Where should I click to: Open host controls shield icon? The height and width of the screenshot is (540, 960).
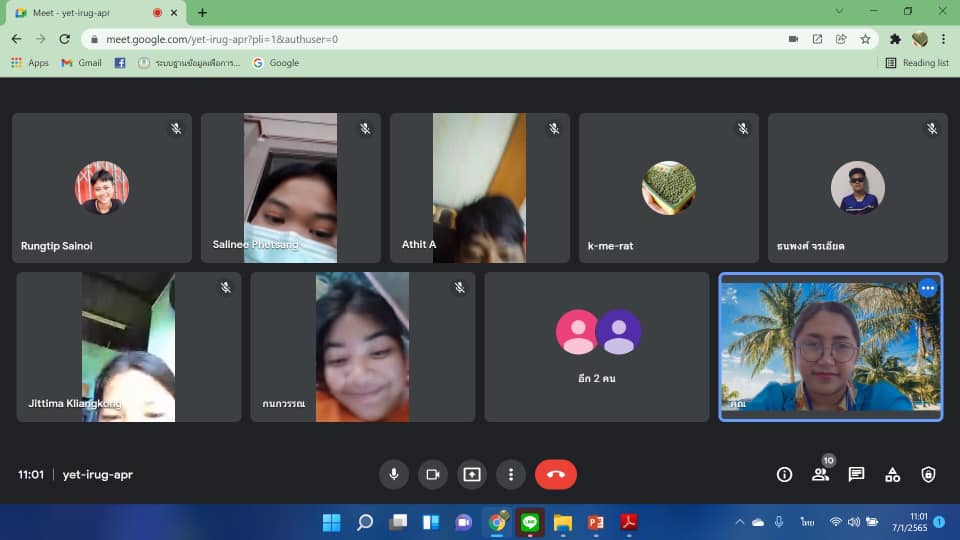(928, 475)
